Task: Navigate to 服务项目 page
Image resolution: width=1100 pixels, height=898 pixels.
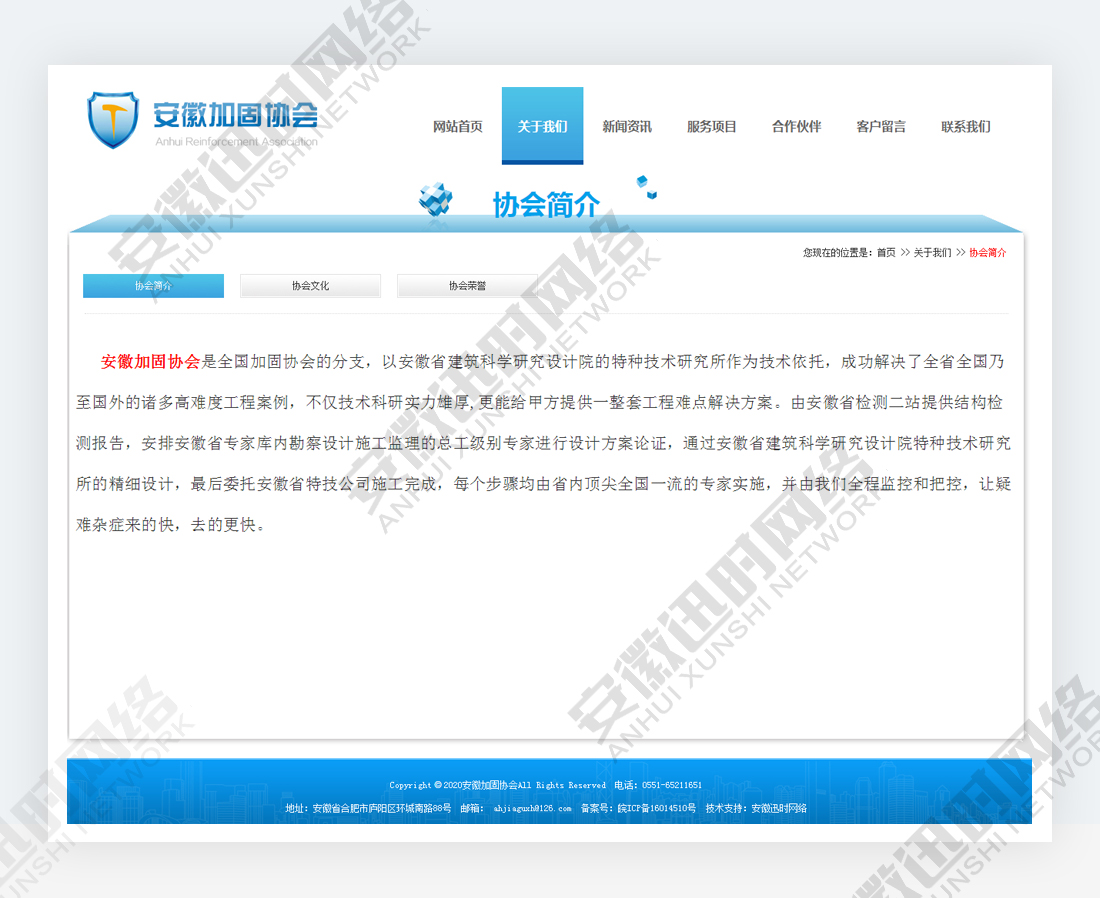Action: coord(712,127)
